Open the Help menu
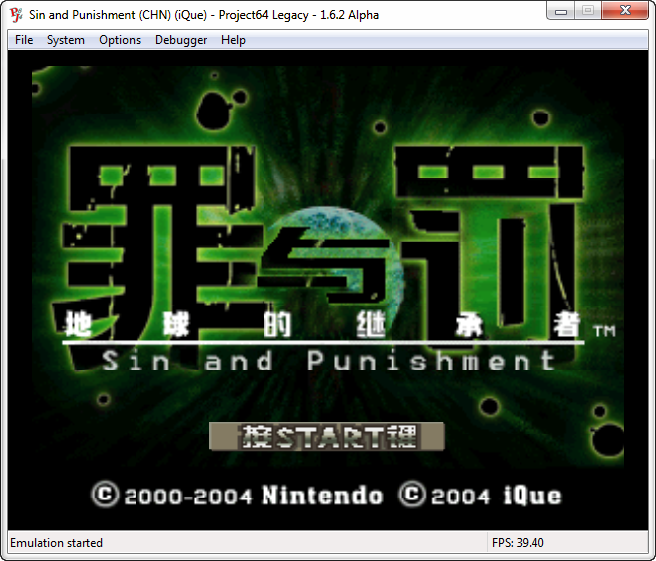The width and height of the screenshot is (656, 561). pyautogui.click(x=233, y=40)
